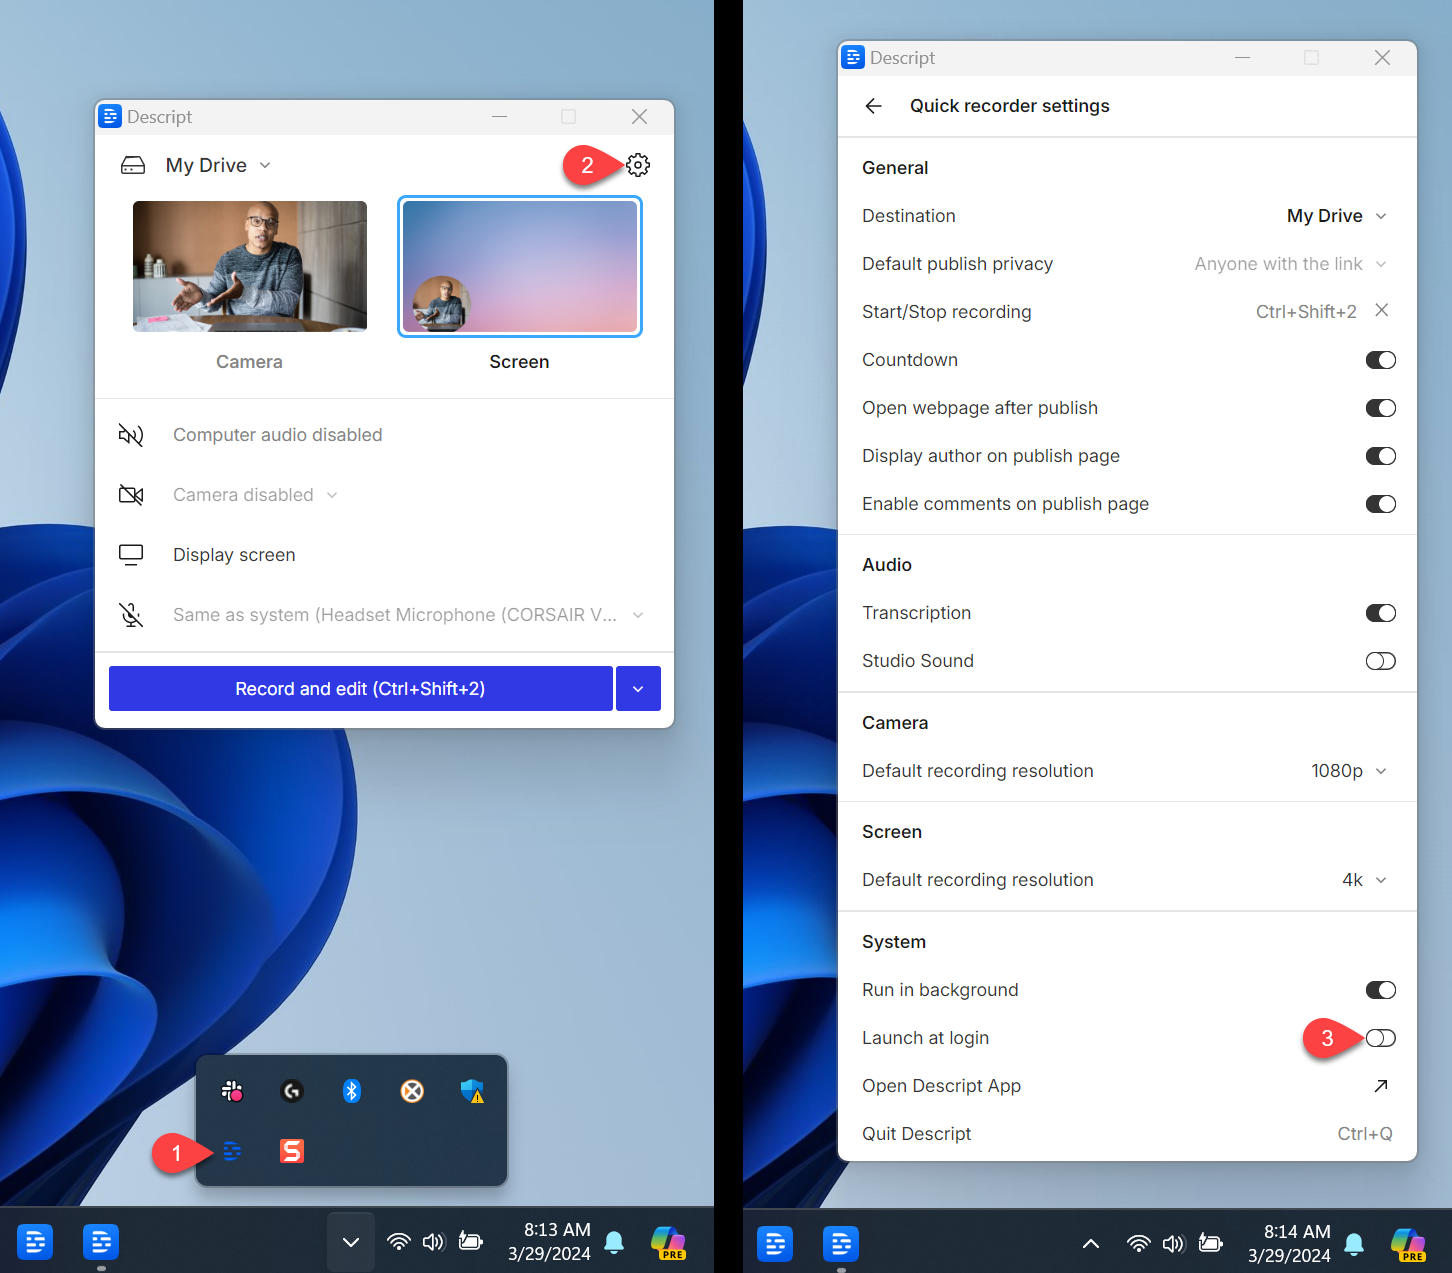Select the Screen recording thumbnail
Image resolution: width=1452 pixels, height=1273 pixels.
[x=519, y=266]
